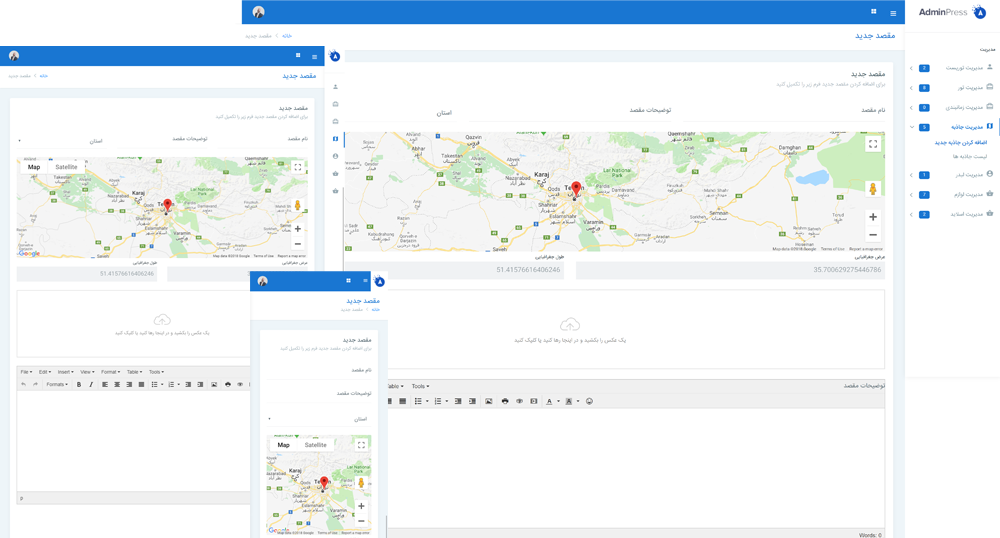Screen dimensions: 1000x538
Task: Click the Italic icon in the left editor
Action: [x=91, y=384]
